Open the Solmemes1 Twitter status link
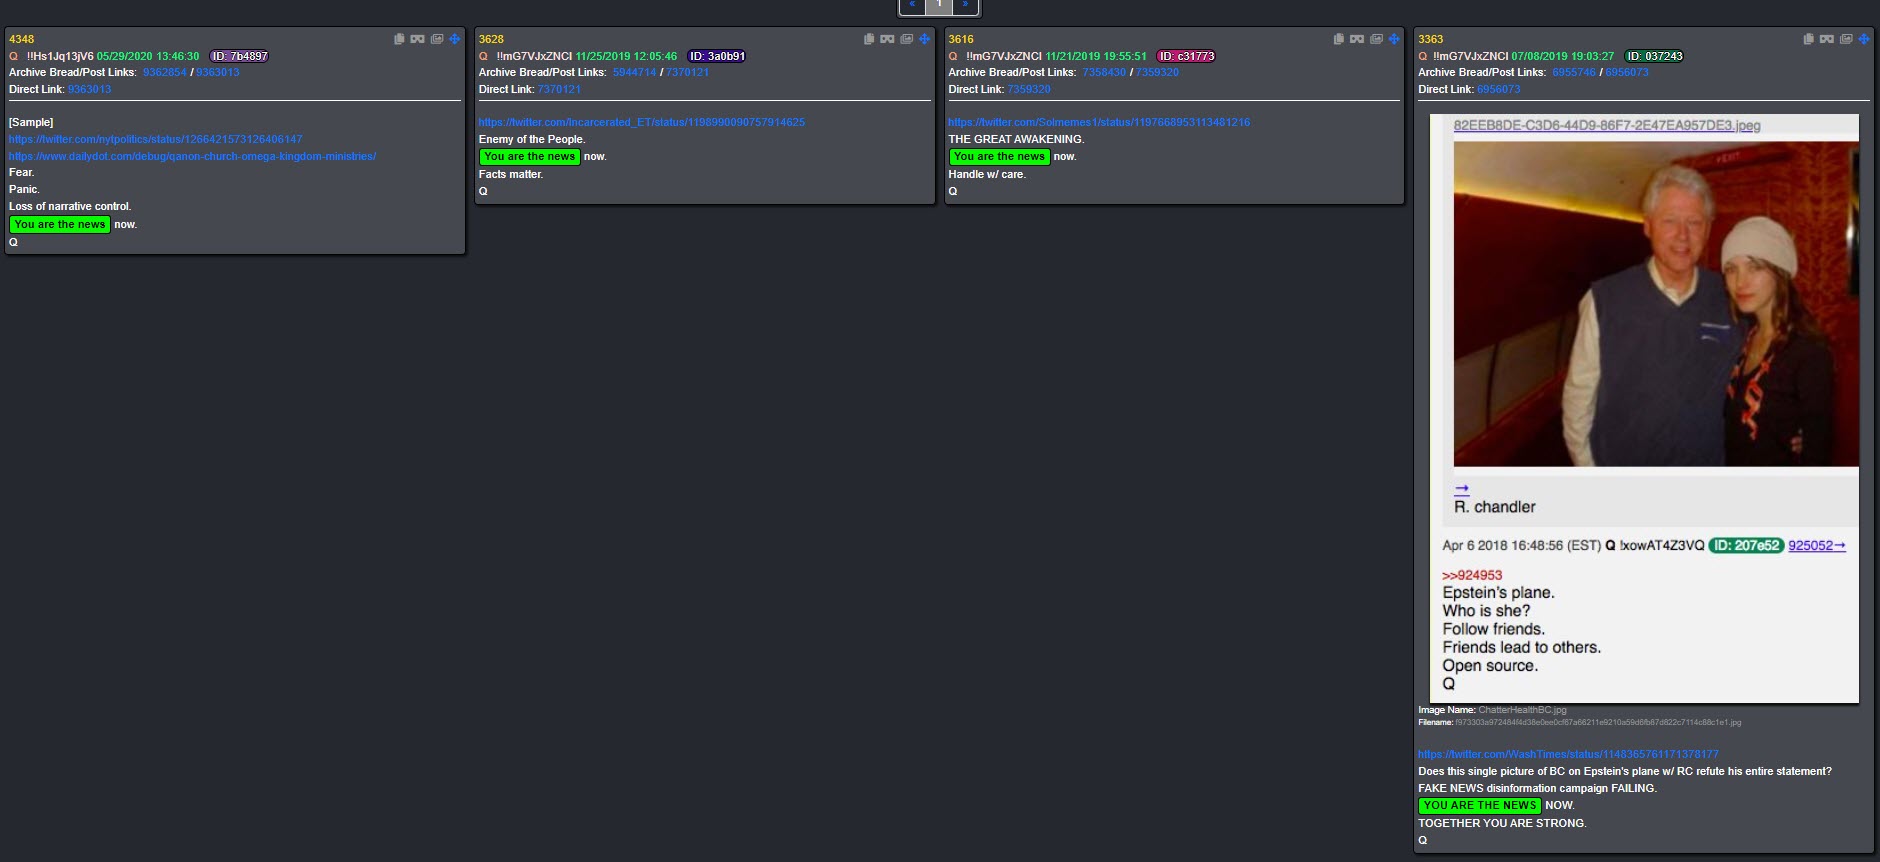 coord(1099,122)
